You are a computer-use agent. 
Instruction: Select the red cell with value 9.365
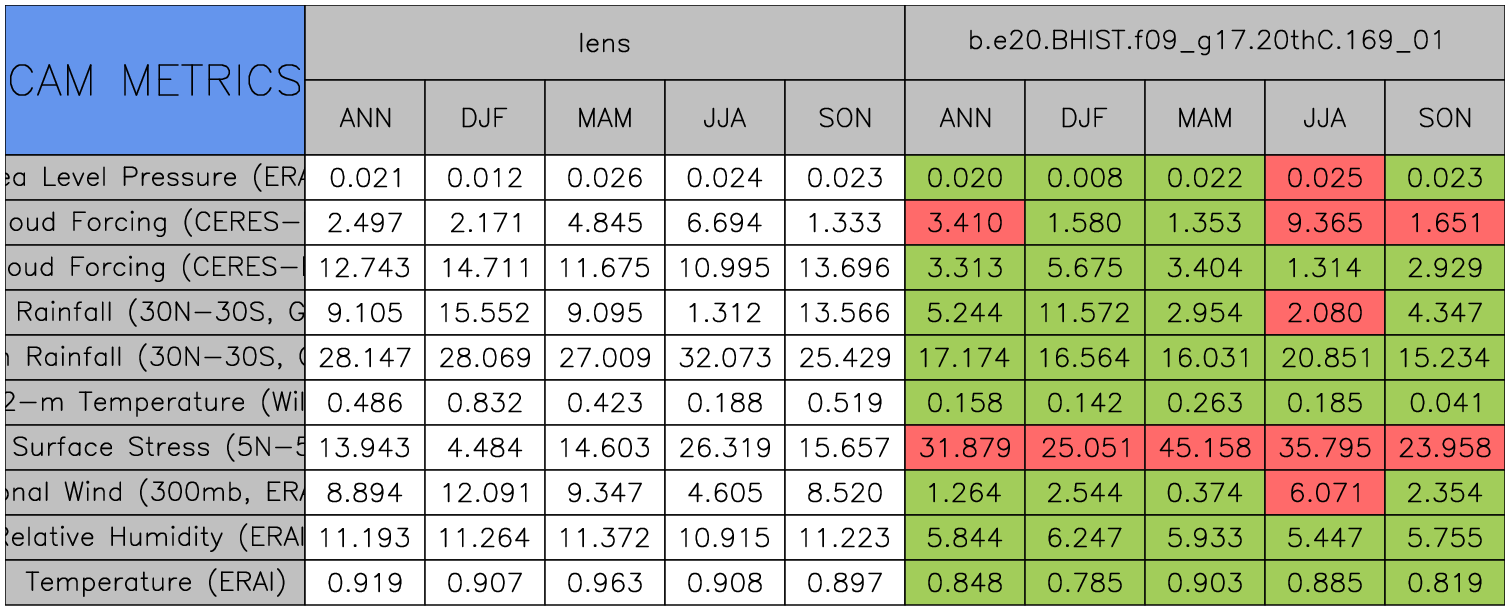point(1324,223)
